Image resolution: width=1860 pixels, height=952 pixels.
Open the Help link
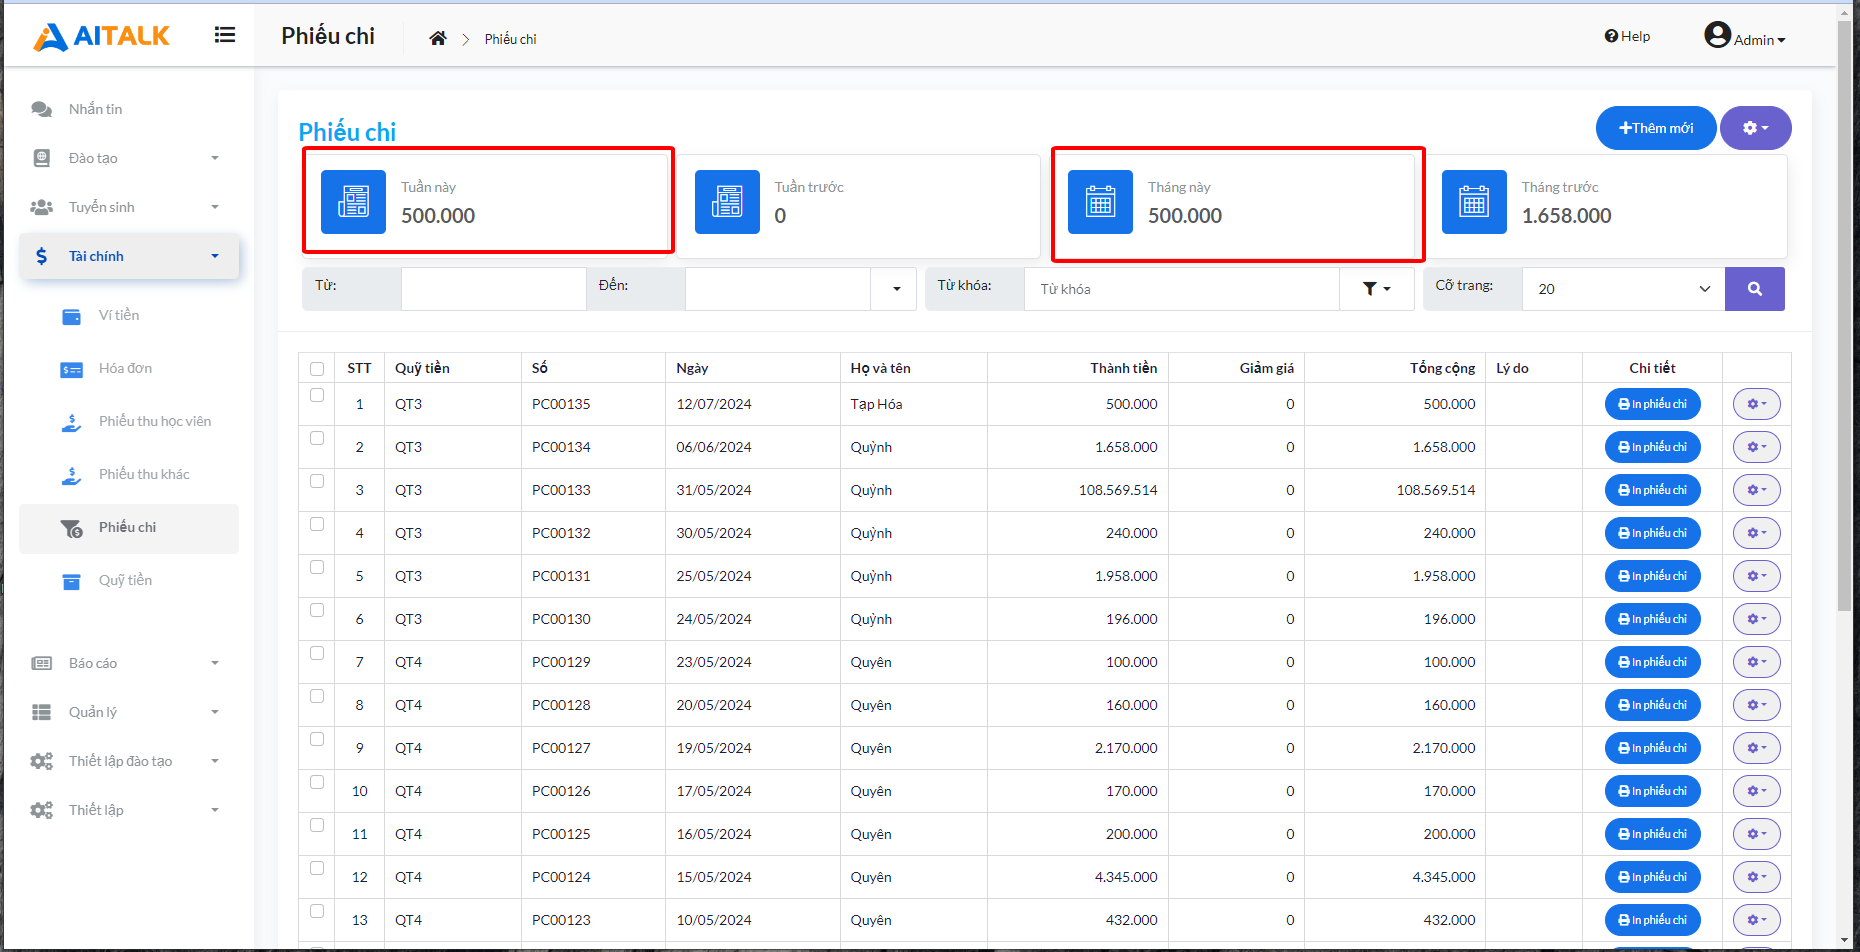1628,36
